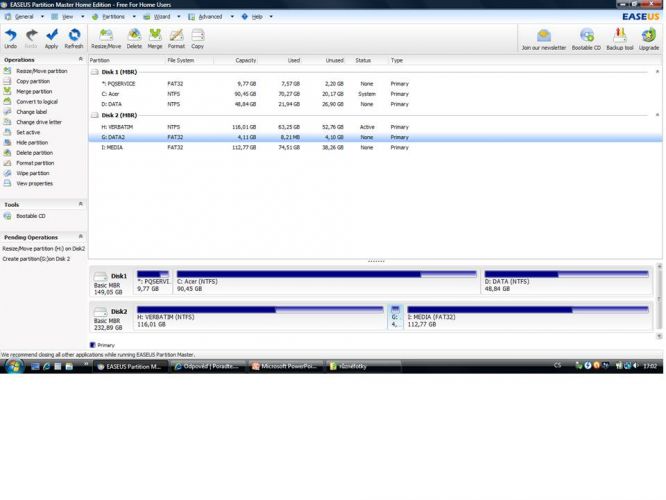This screenshot has width=666, height=500.
Task: Sort by the File System column header
Action: pos(181,60)
